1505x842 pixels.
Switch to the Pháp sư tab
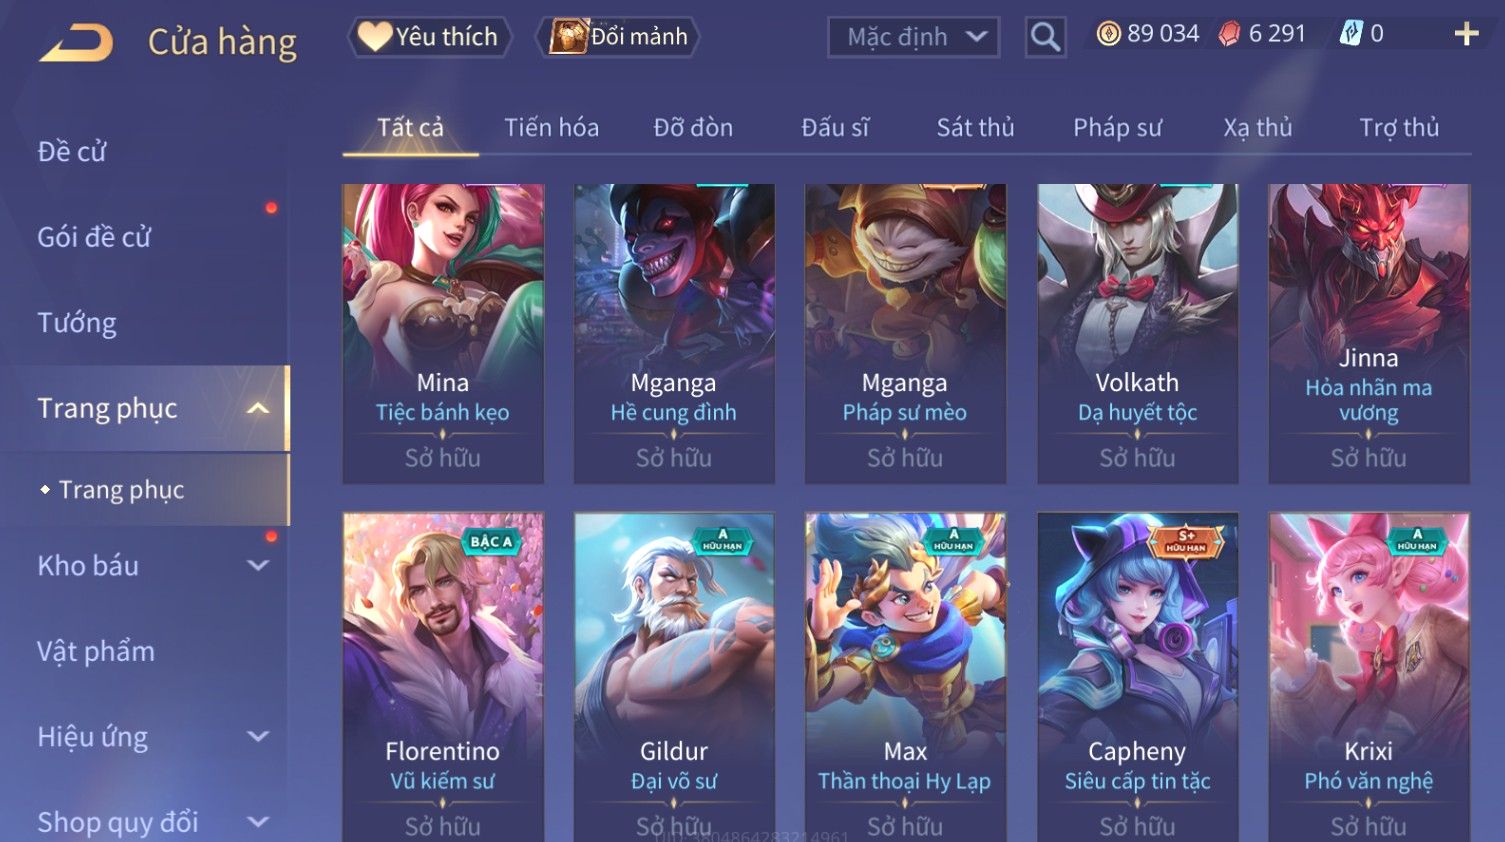pos(1117,128)
